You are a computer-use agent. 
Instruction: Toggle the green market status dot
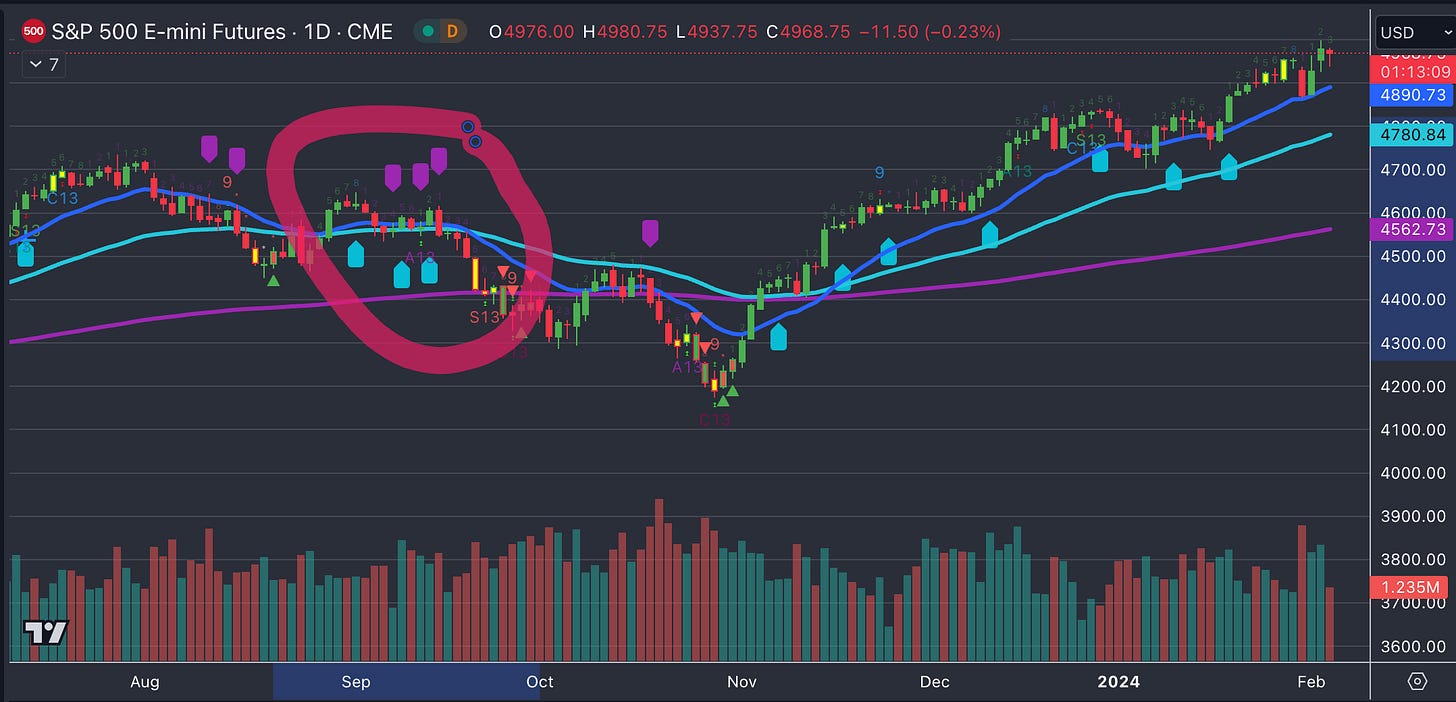[x=428, y=31]
